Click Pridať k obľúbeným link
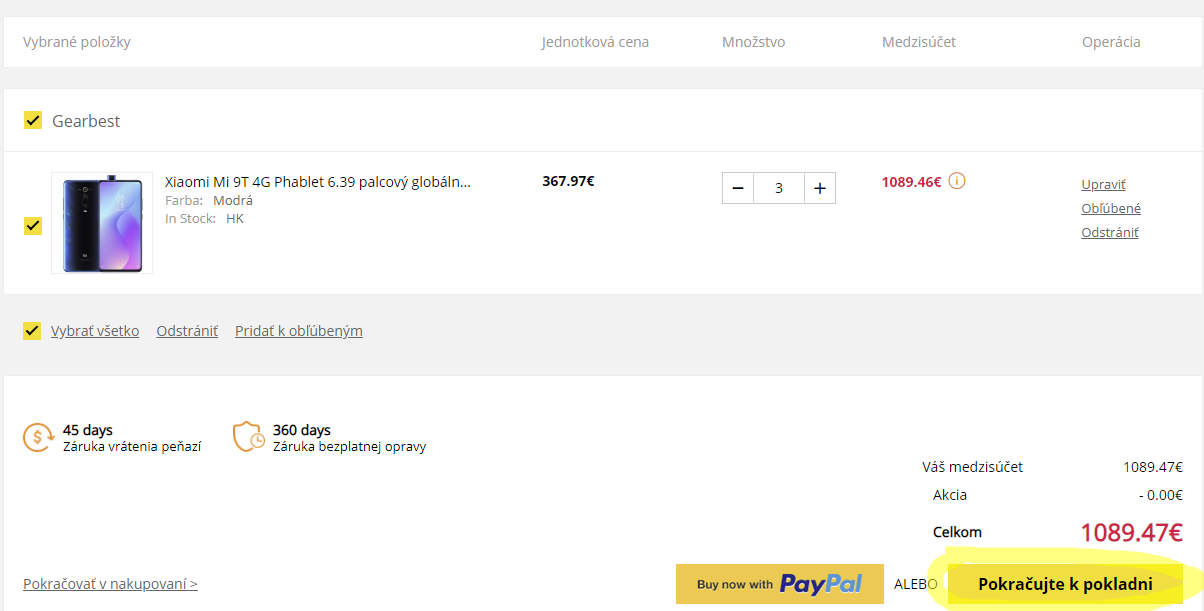 pos(298,331)
